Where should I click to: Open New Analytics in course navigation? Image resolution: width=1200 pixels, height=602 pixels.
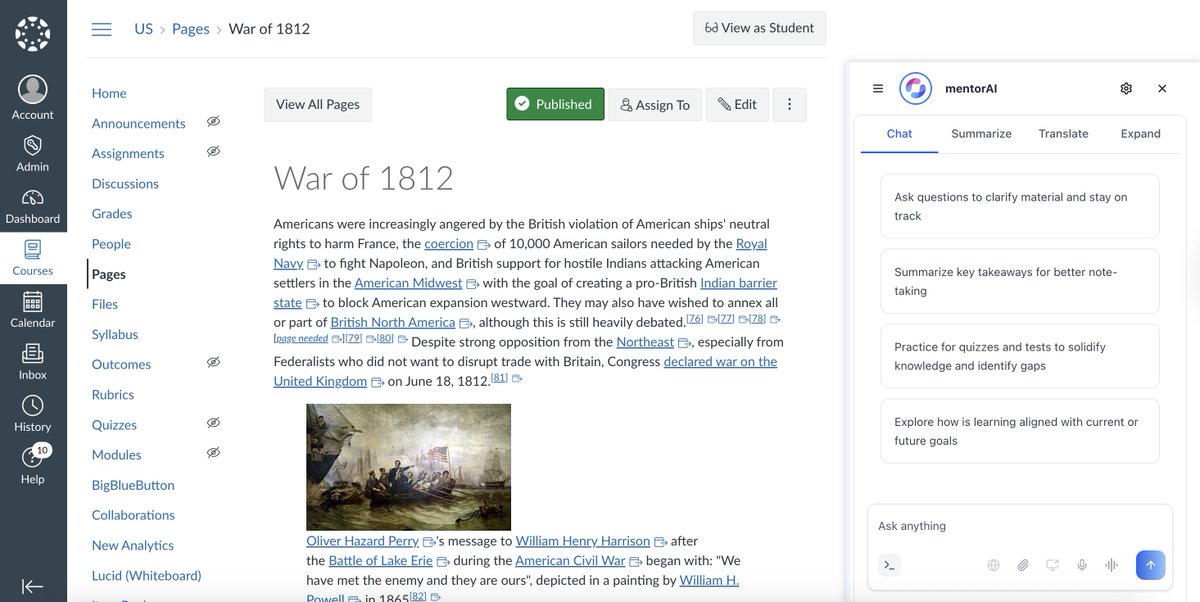coord(132,545)
